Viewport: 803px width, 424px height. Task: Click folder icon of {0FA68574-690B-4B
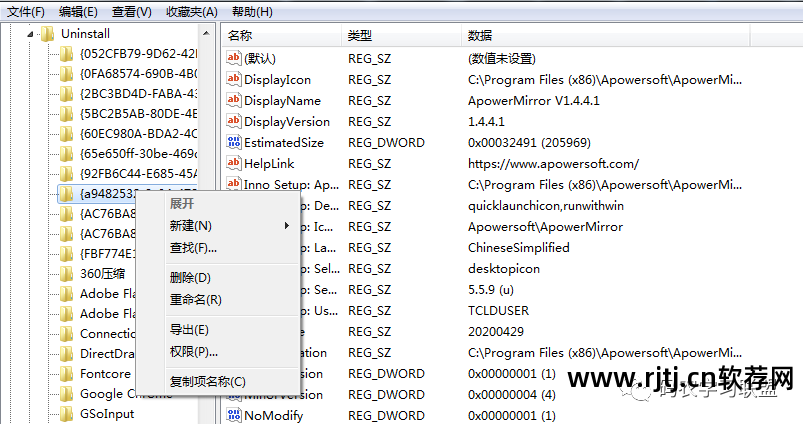67,74
